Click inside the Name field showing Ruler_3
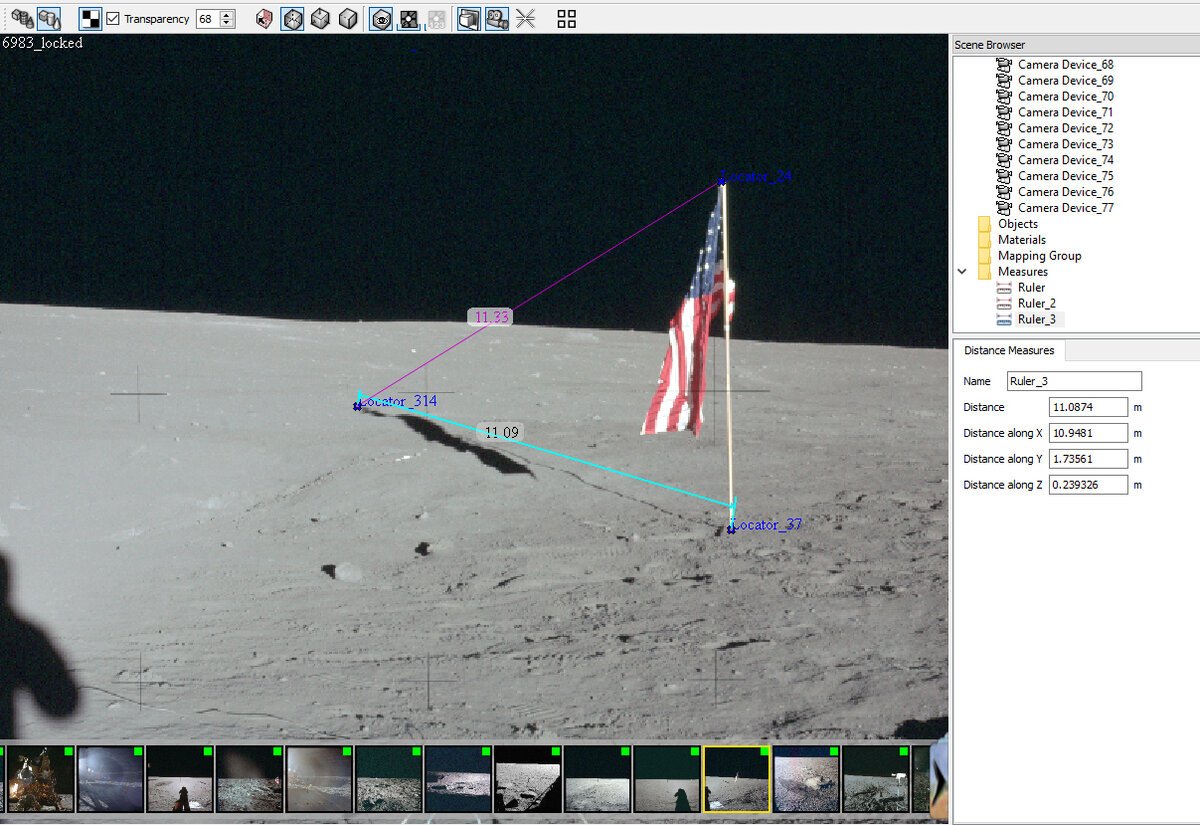1200x825 pixels. click(x=1074, y=381)
